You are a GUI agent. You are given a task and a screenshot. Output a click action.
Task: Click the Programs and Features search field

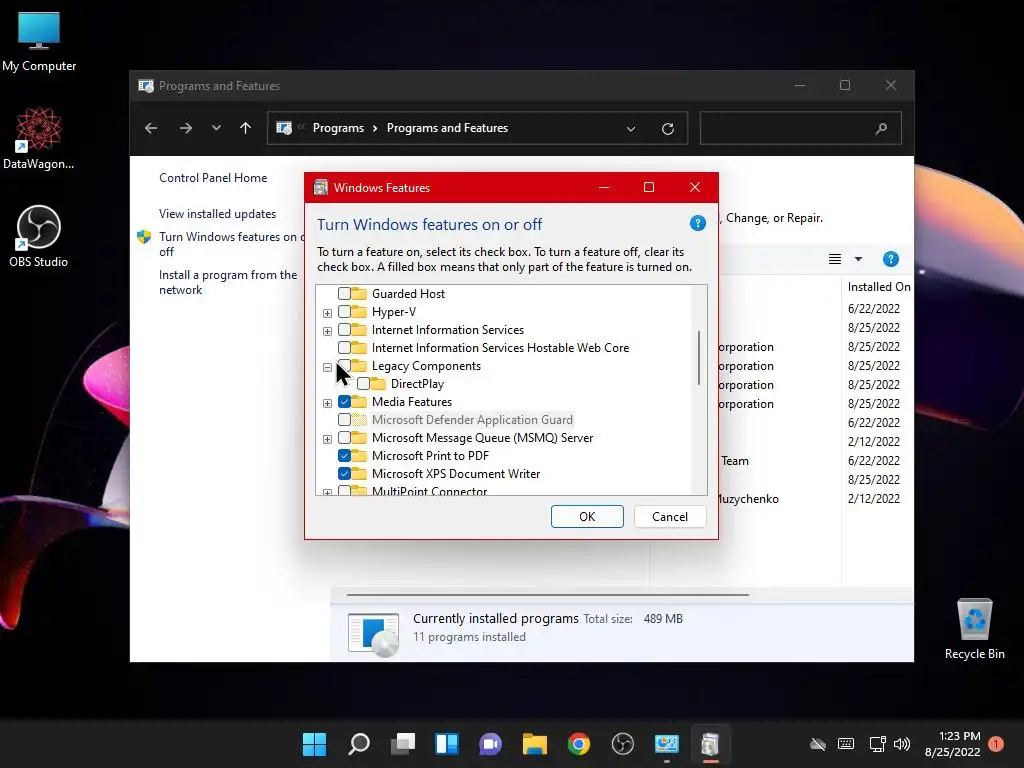point(801,128)
